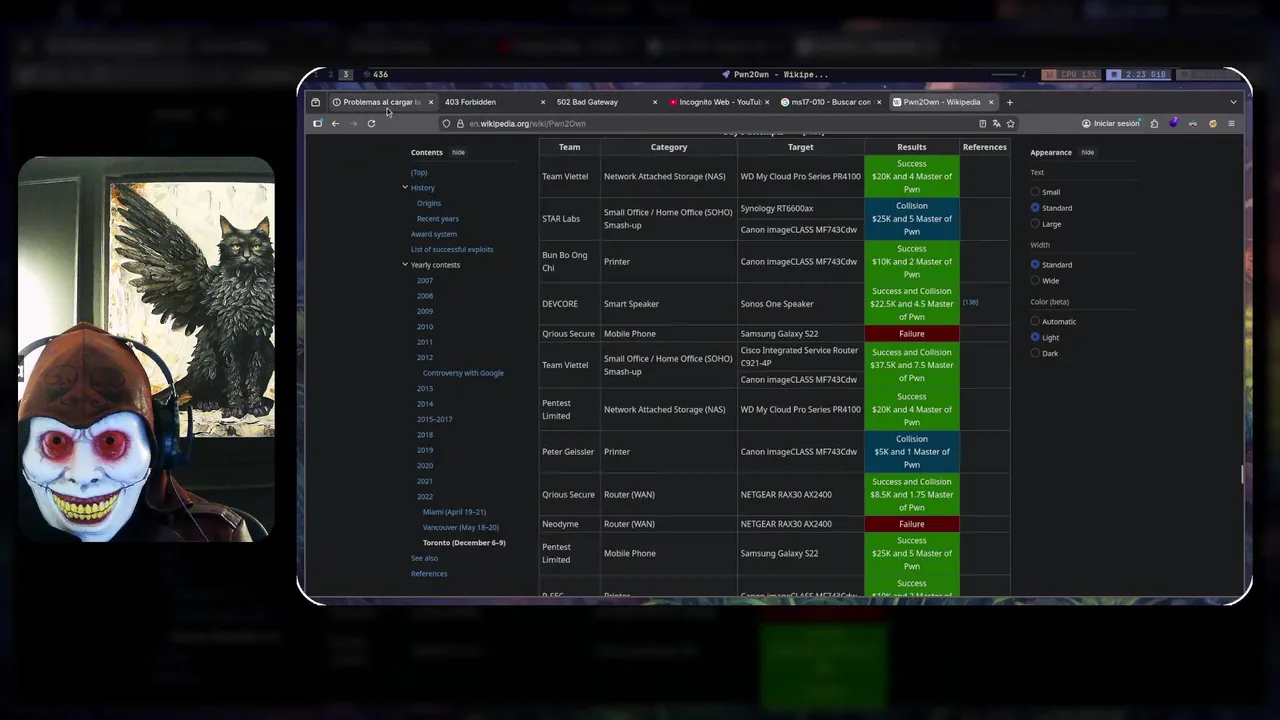Screen dimensions: 1280x720
Task: Collapse the History section chevron in Contents
Action: pyautogui.click(x=405, y=188)
